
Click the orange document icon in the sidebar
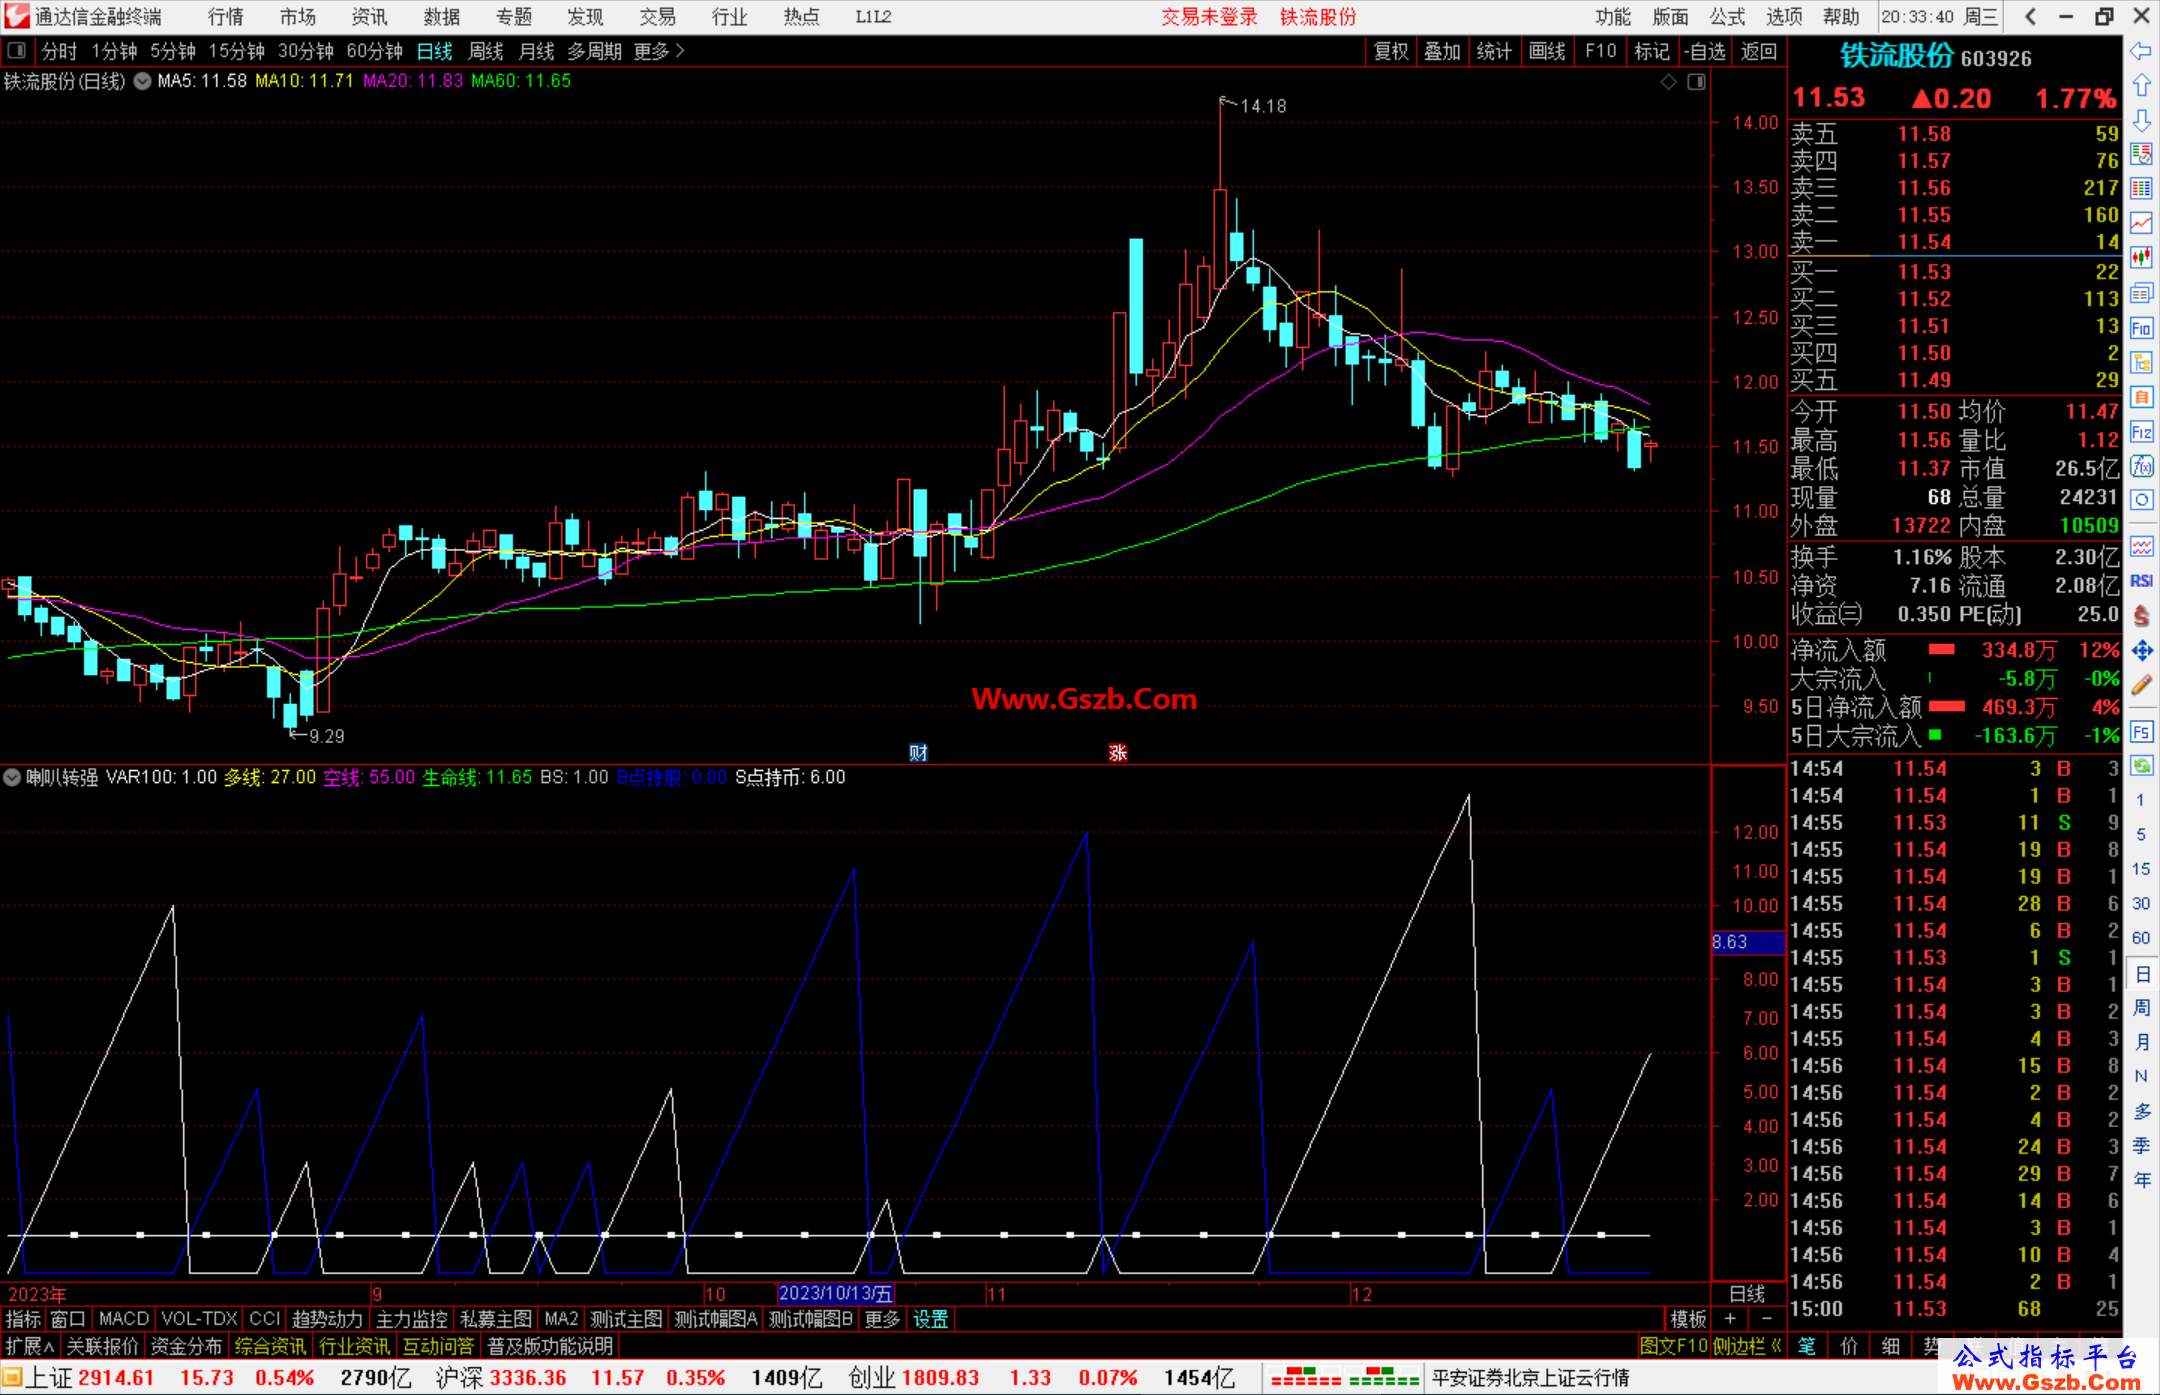click(2141, 397)
